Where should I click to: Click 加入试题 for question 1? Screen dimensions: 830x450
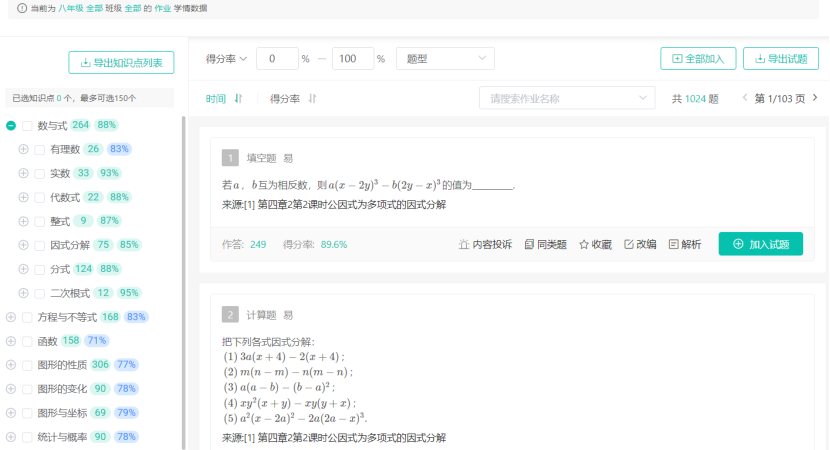click(761, 244)
